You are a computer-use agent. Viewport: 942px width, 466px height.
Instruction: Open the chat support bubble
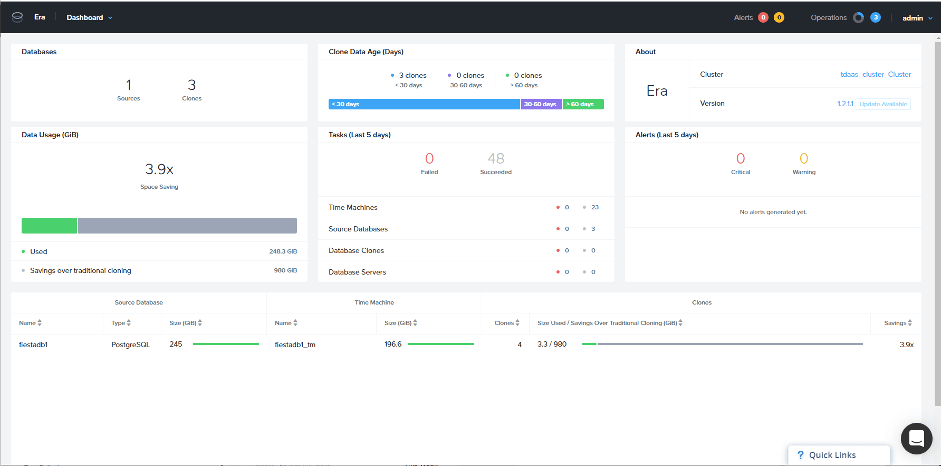[917, 438]
